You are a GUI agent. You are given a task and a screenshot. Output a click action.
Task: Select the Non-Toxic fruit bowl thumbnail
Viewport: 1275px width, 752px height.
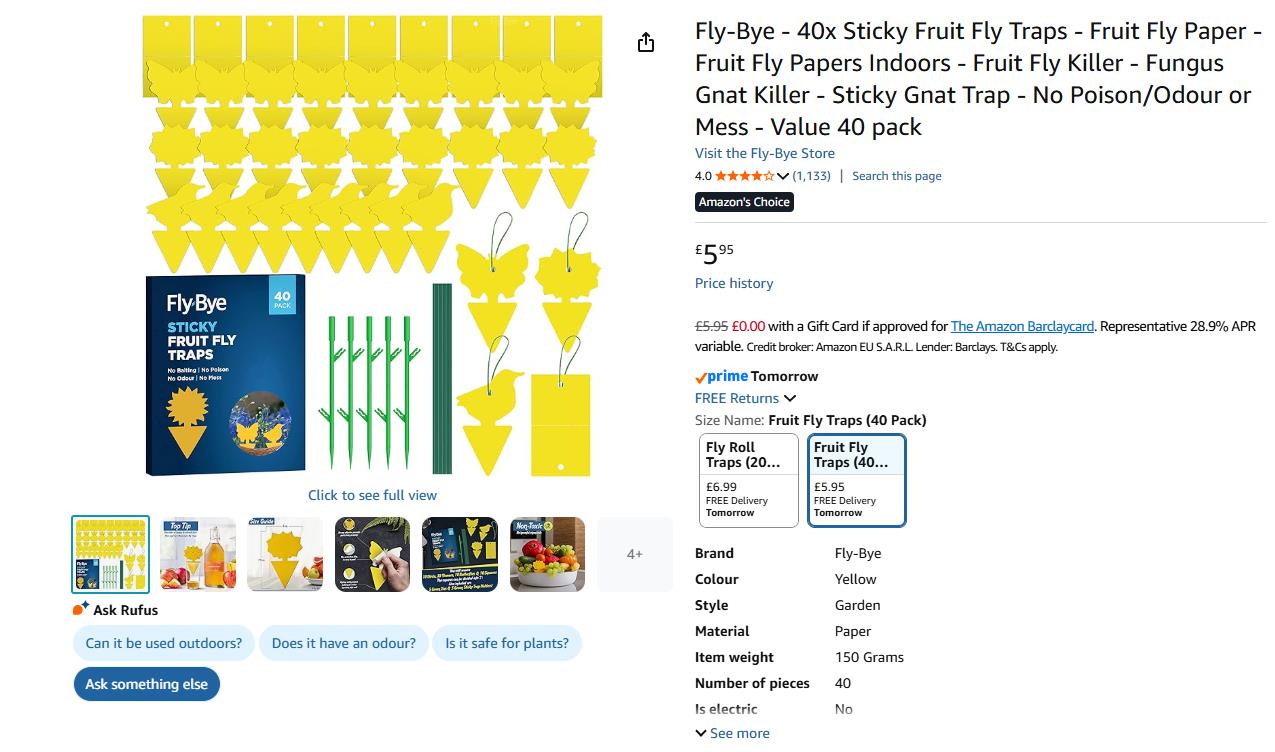coord(547,554)
